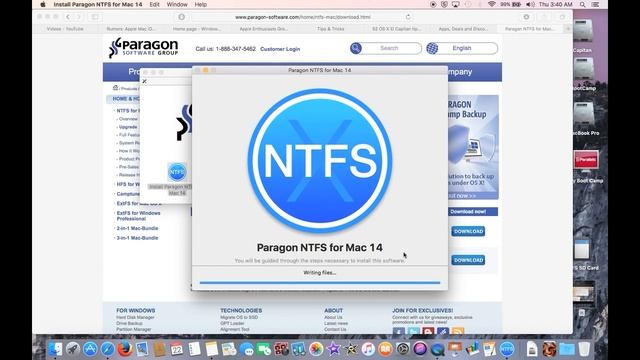The image size is (640, 360).
Task: Open the Window menu
Action: (x=177, y=4)
